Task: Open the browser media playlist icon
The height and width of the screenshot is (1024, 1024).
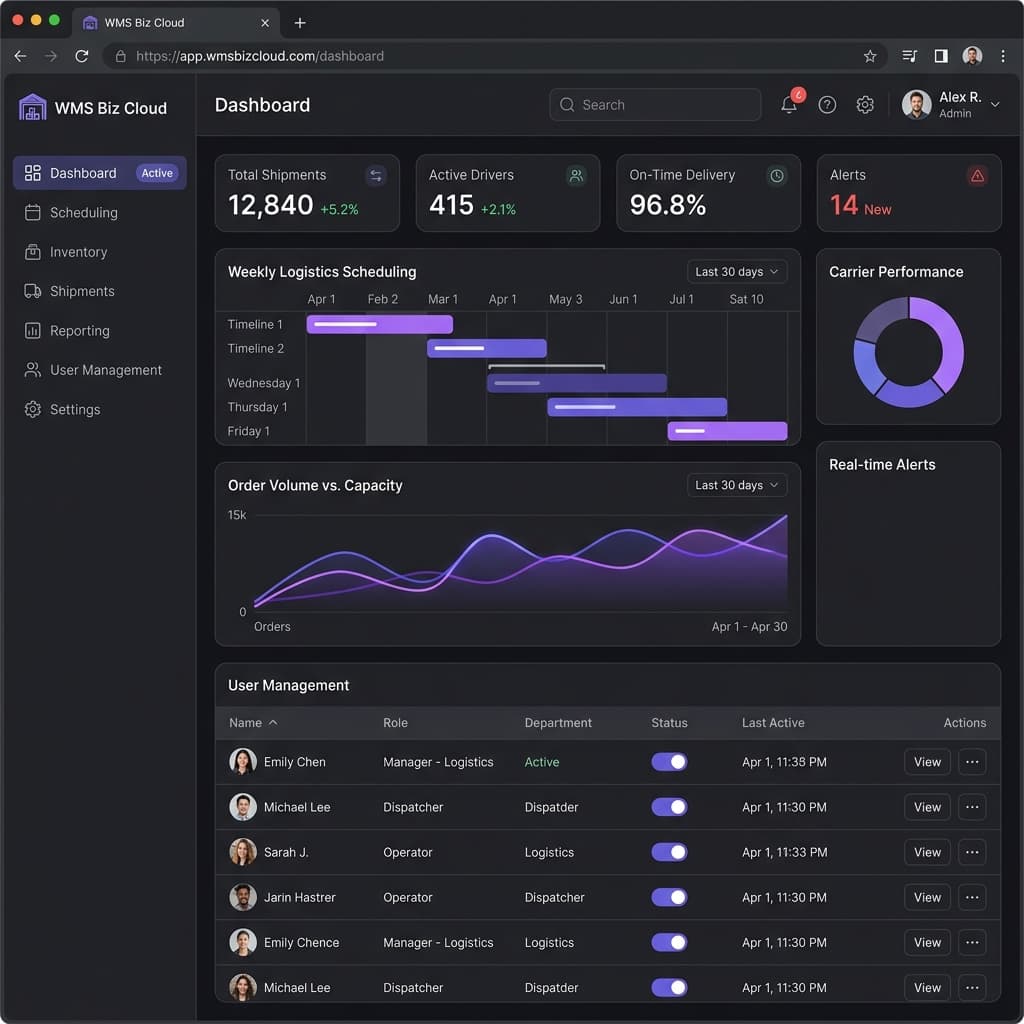Action: tap(909, 56)
